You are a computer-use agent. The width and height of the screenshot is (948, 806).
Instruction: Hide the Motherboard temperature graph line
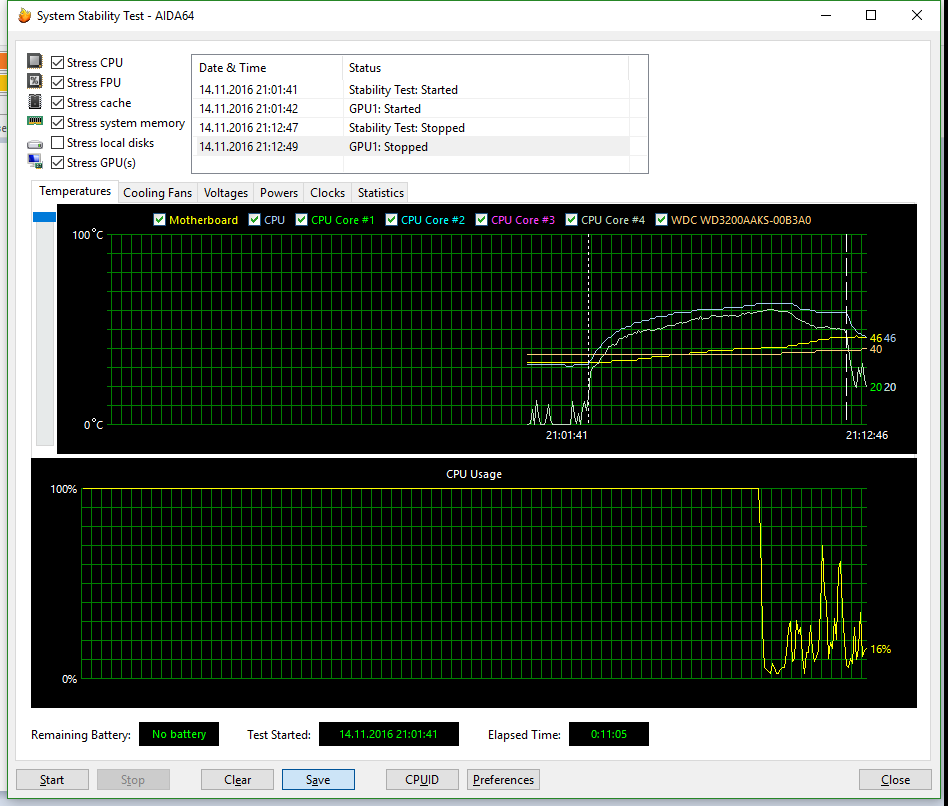click(x=160, y=219)
